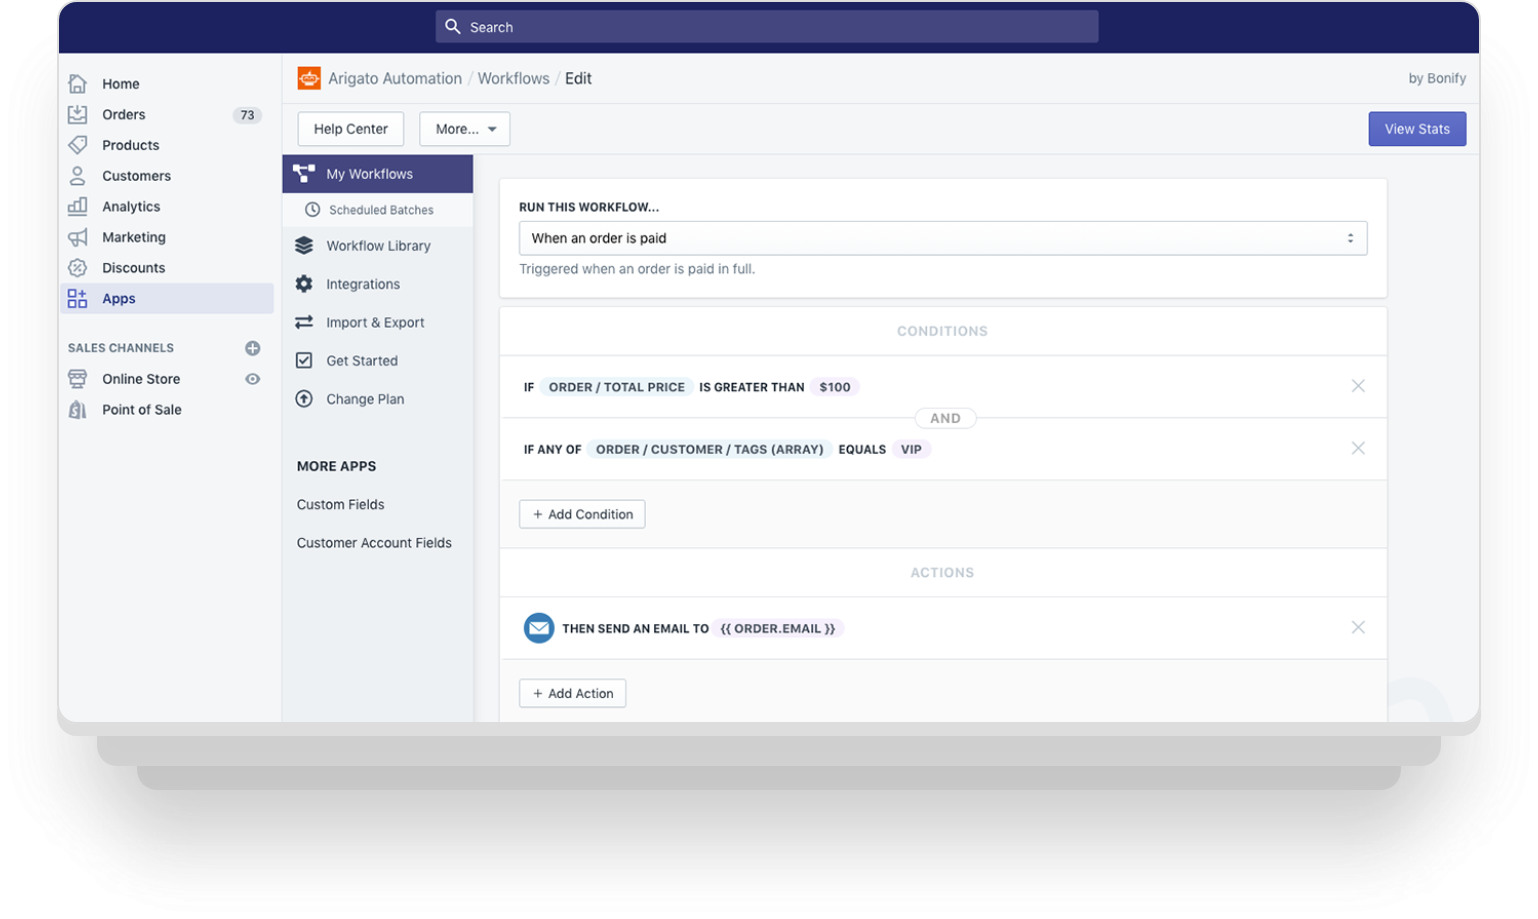
Task: Toggle Online Store eye visibility icon
Action: (x=253, y=379)
